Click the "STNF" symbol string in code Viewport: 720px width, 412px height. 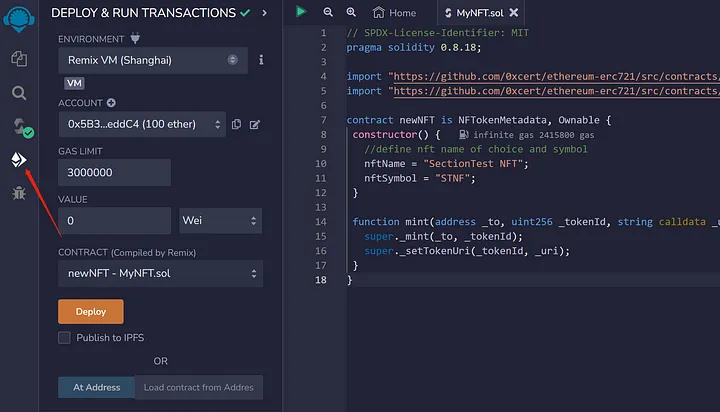452,178
